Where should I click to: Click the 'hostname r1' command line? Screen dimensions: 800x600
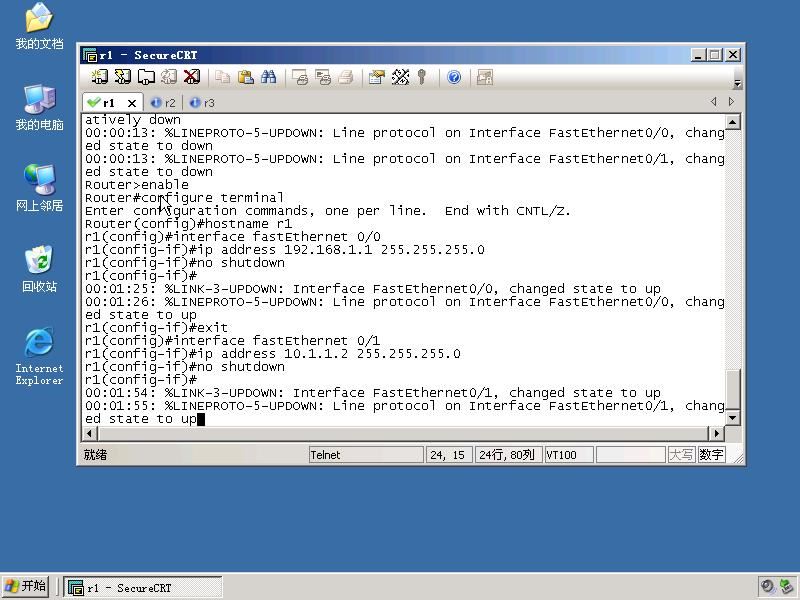(188, 224)
